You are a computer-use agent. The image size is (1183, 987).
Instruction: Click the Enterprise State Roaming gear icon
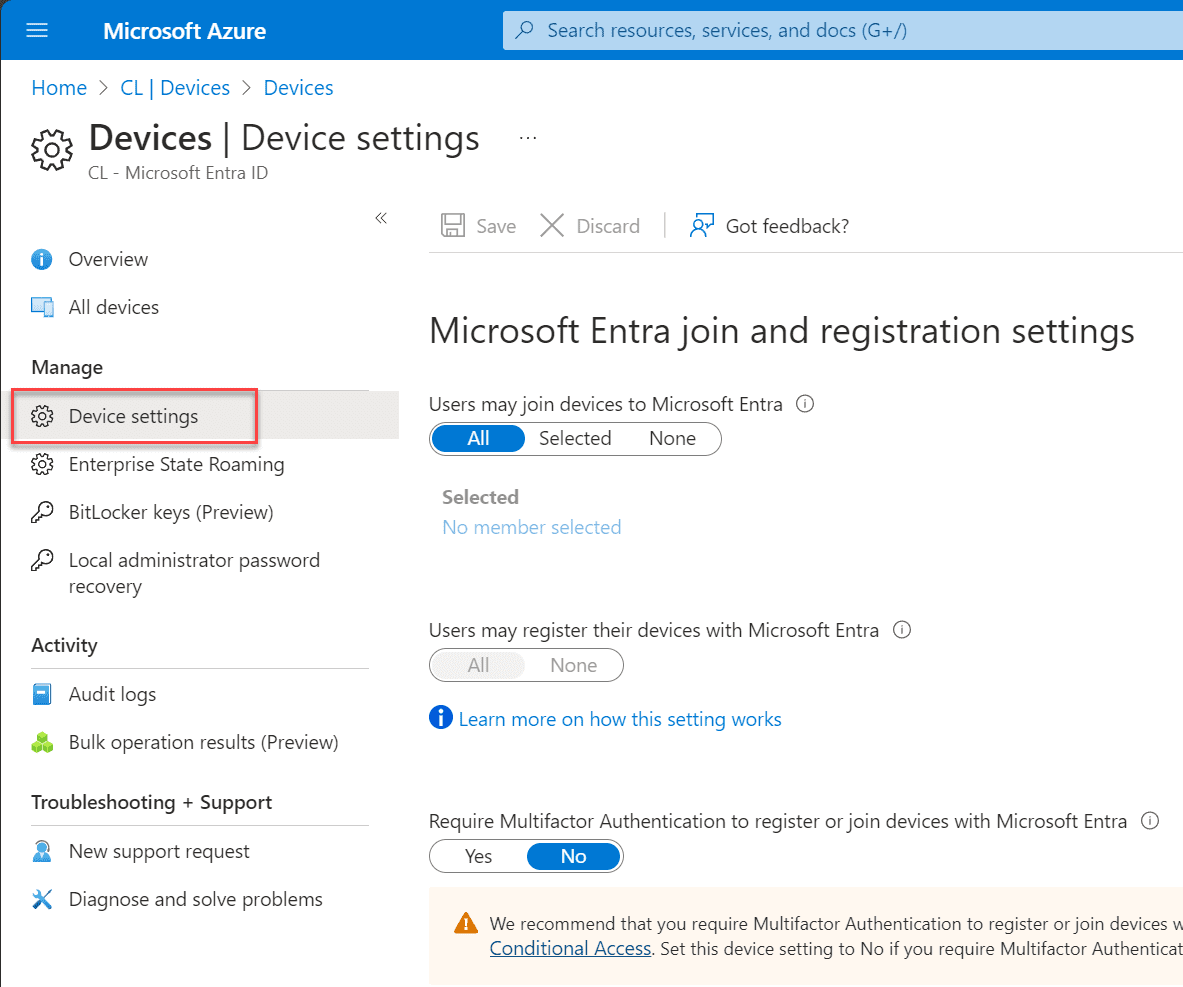[x=42, y=464]
